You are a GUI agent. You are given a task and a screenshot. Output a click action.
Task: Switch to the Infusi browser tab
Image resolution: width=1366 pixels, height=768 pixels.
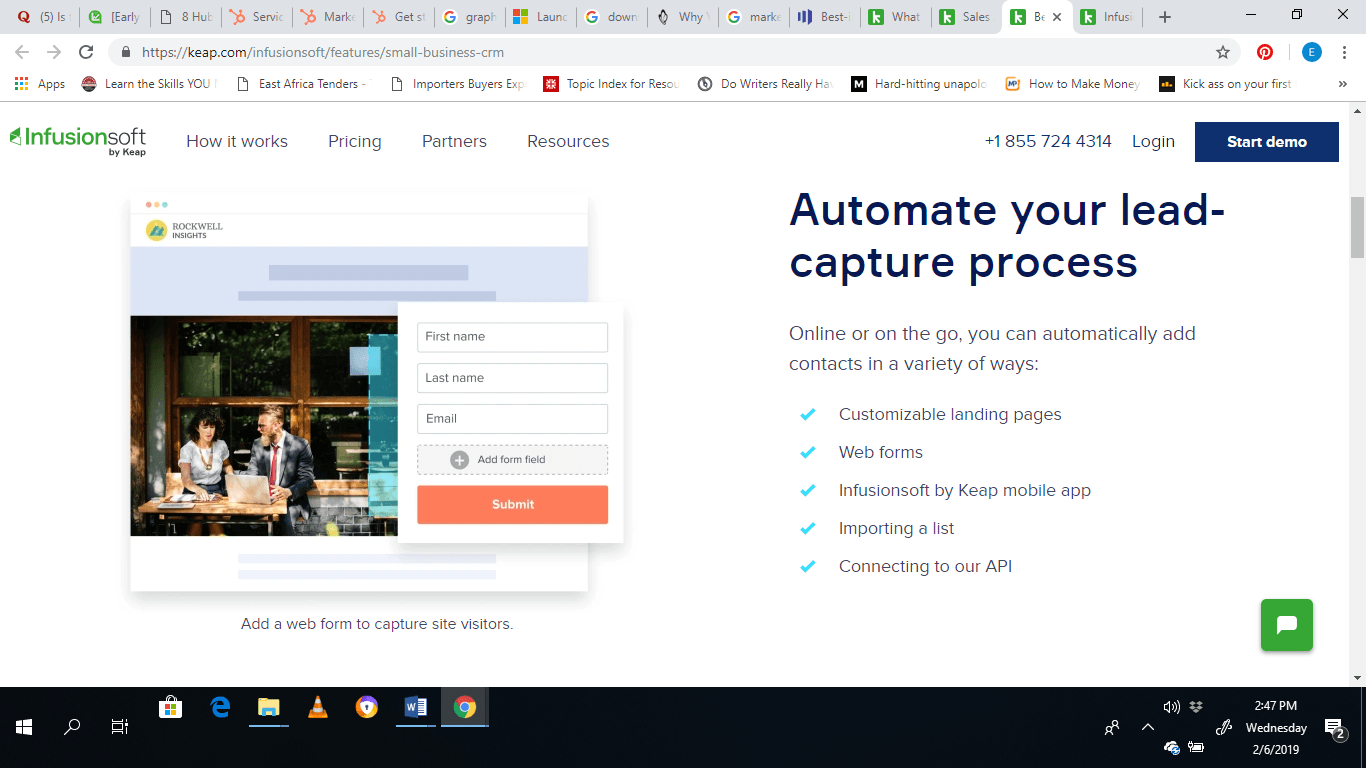click(1108, 17)
